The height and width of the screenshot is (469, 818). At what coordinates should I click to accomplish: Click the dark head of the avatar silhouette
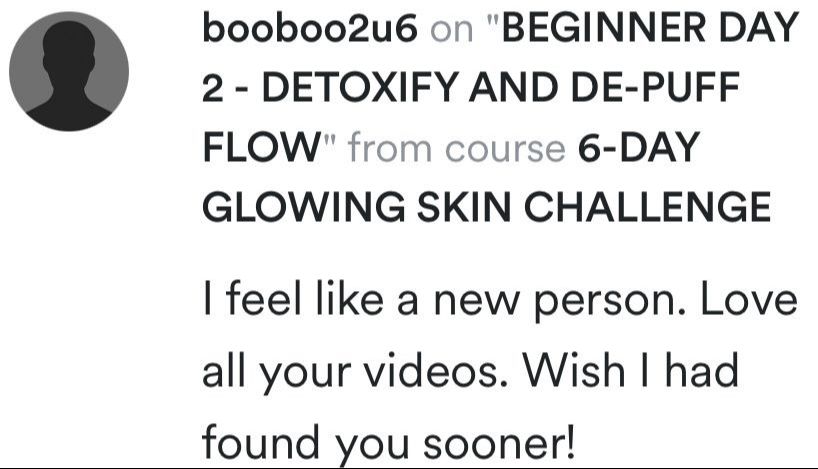[x=69, y=48]
